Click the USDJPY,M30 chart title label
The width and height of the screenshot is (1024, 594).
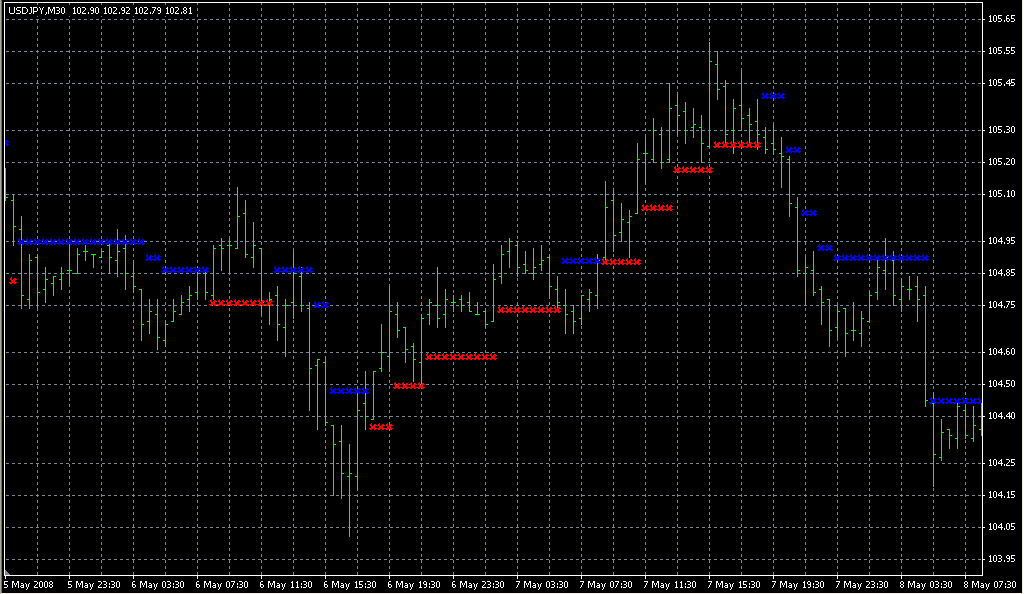37,10
